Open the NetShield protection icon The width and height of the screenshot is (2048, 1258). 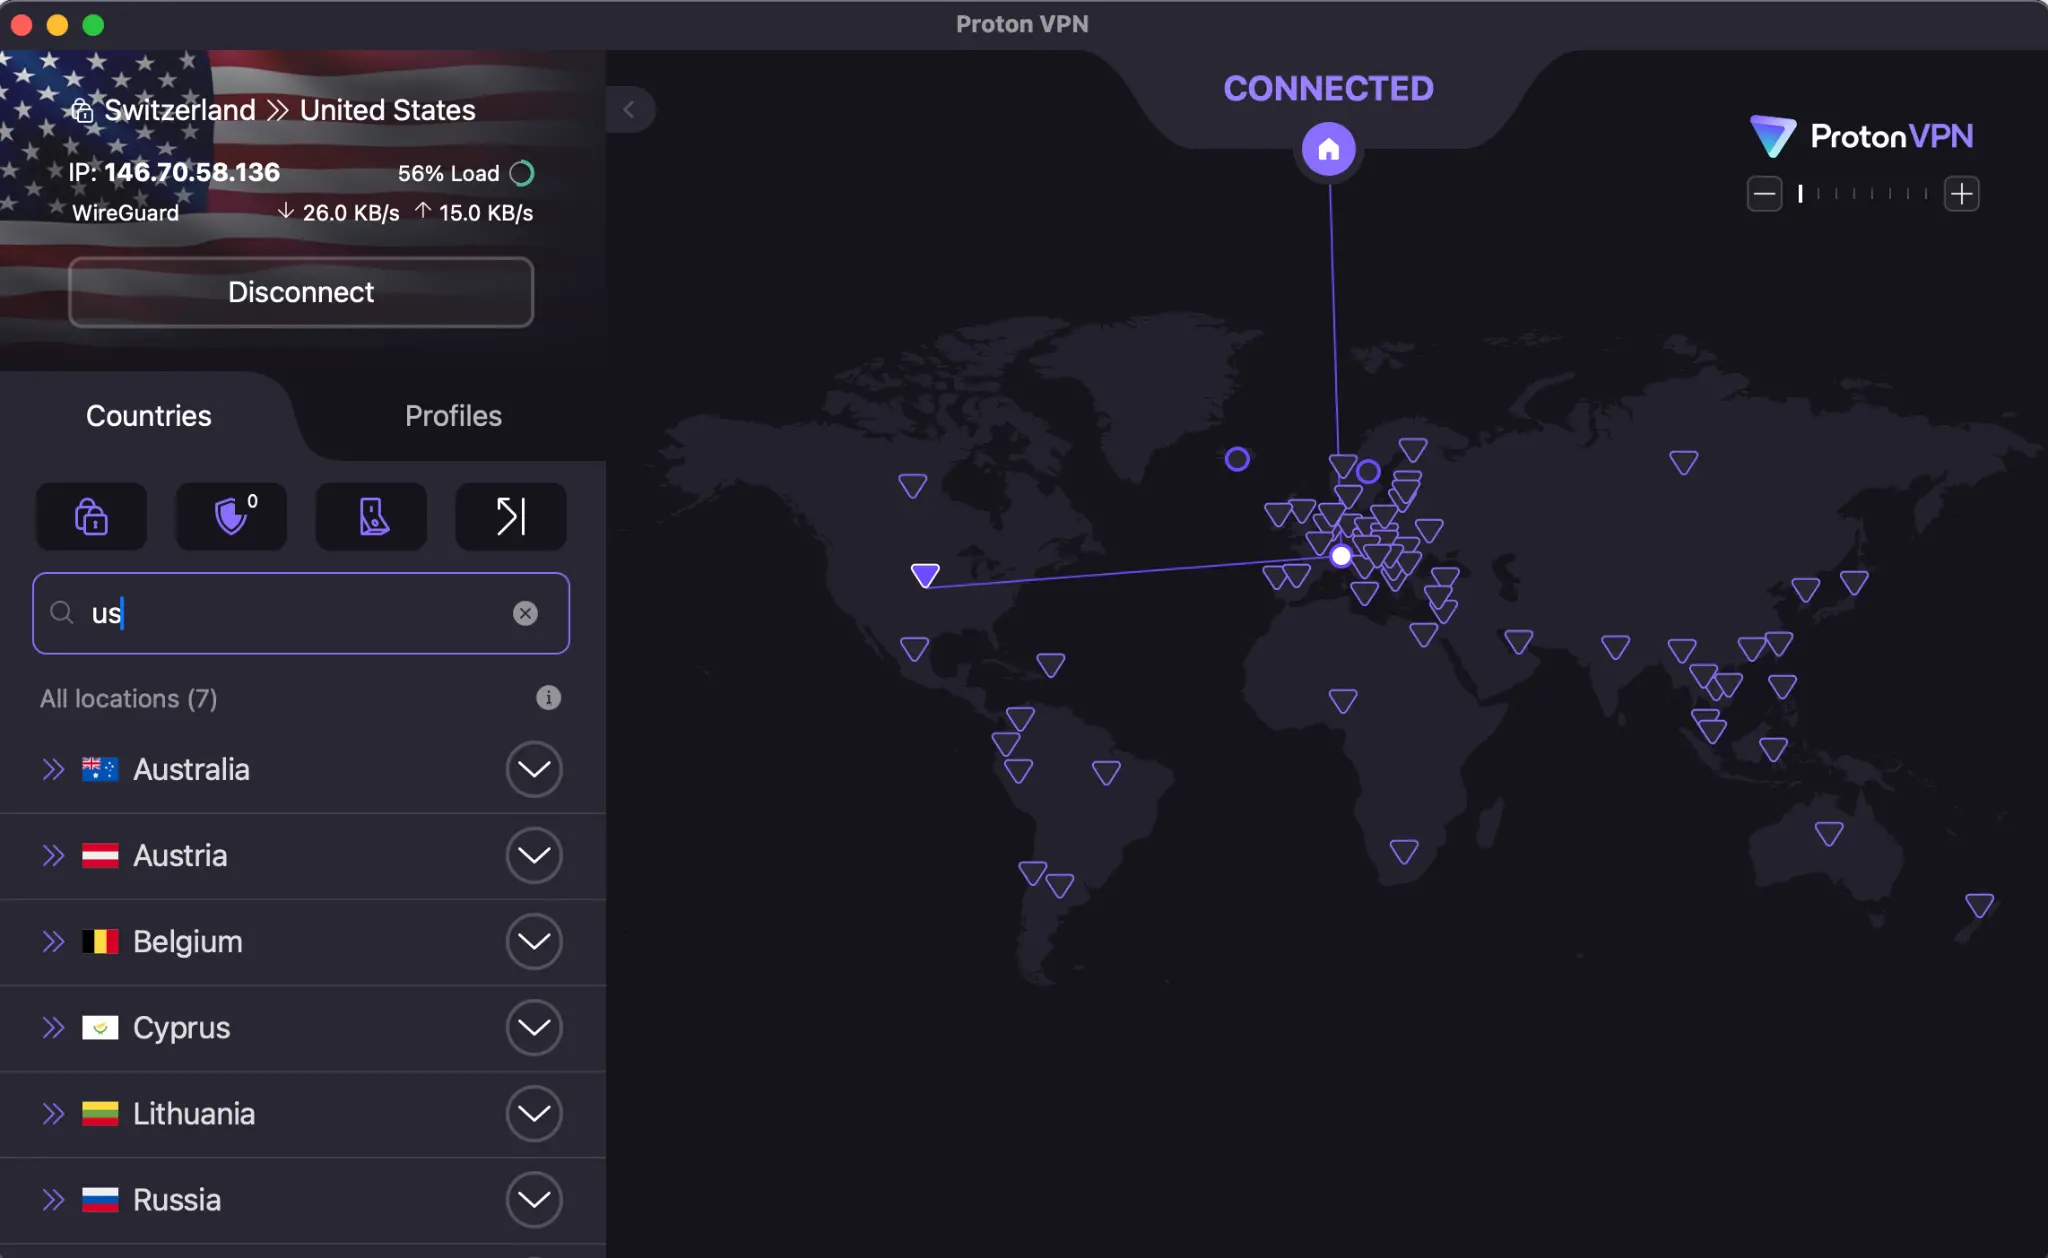(x=231, y=517)
